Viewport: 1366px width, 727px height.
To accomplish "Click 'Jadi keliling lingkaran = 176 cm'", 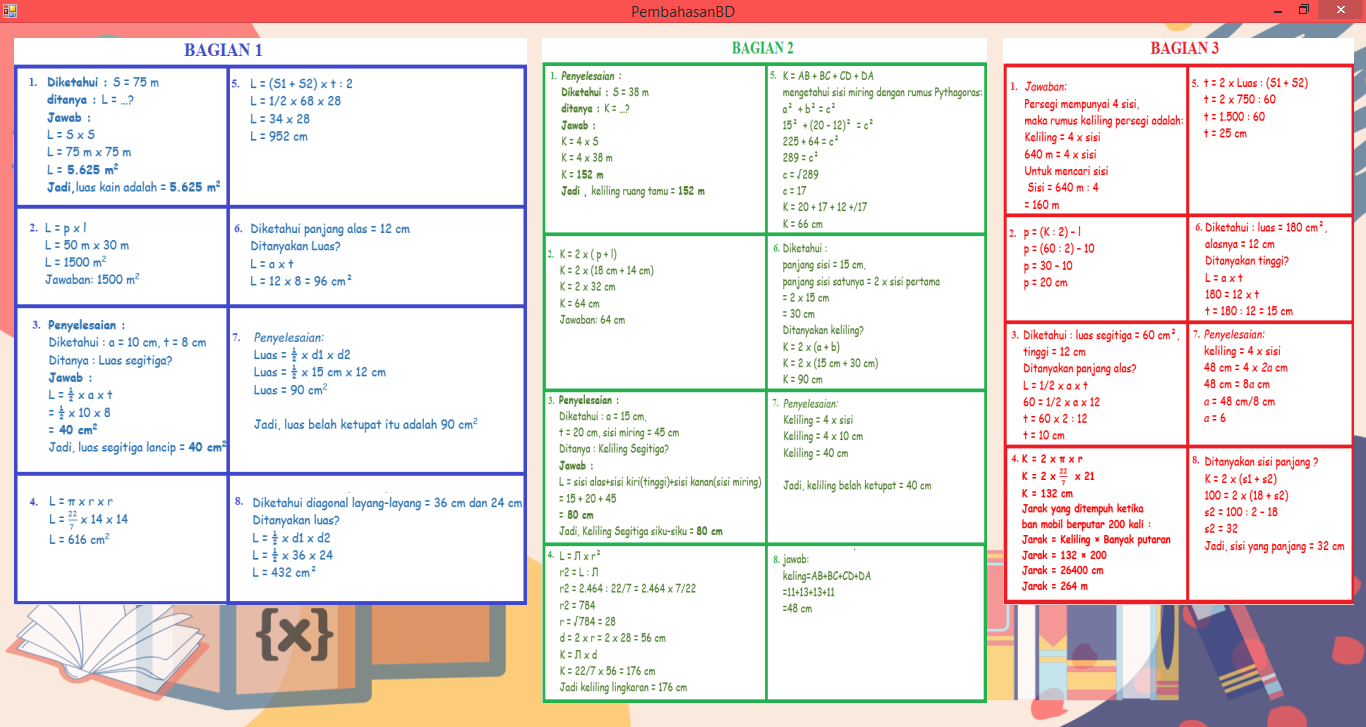I will coord(623,687).
